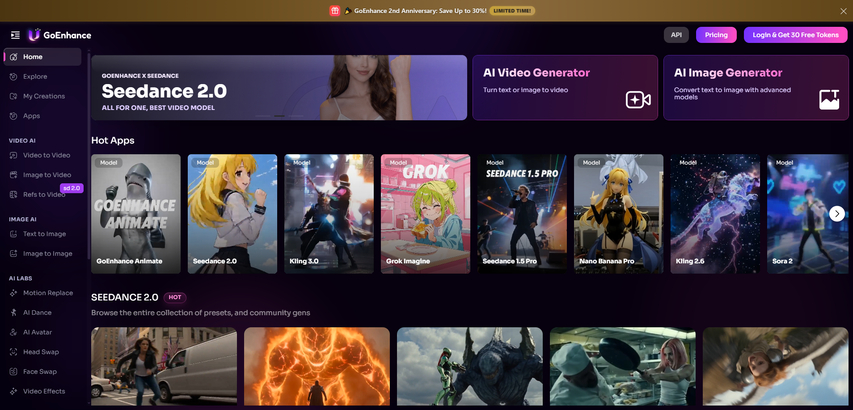
Task: Open the flying girl aerial preset
Action: click(775, 366)
